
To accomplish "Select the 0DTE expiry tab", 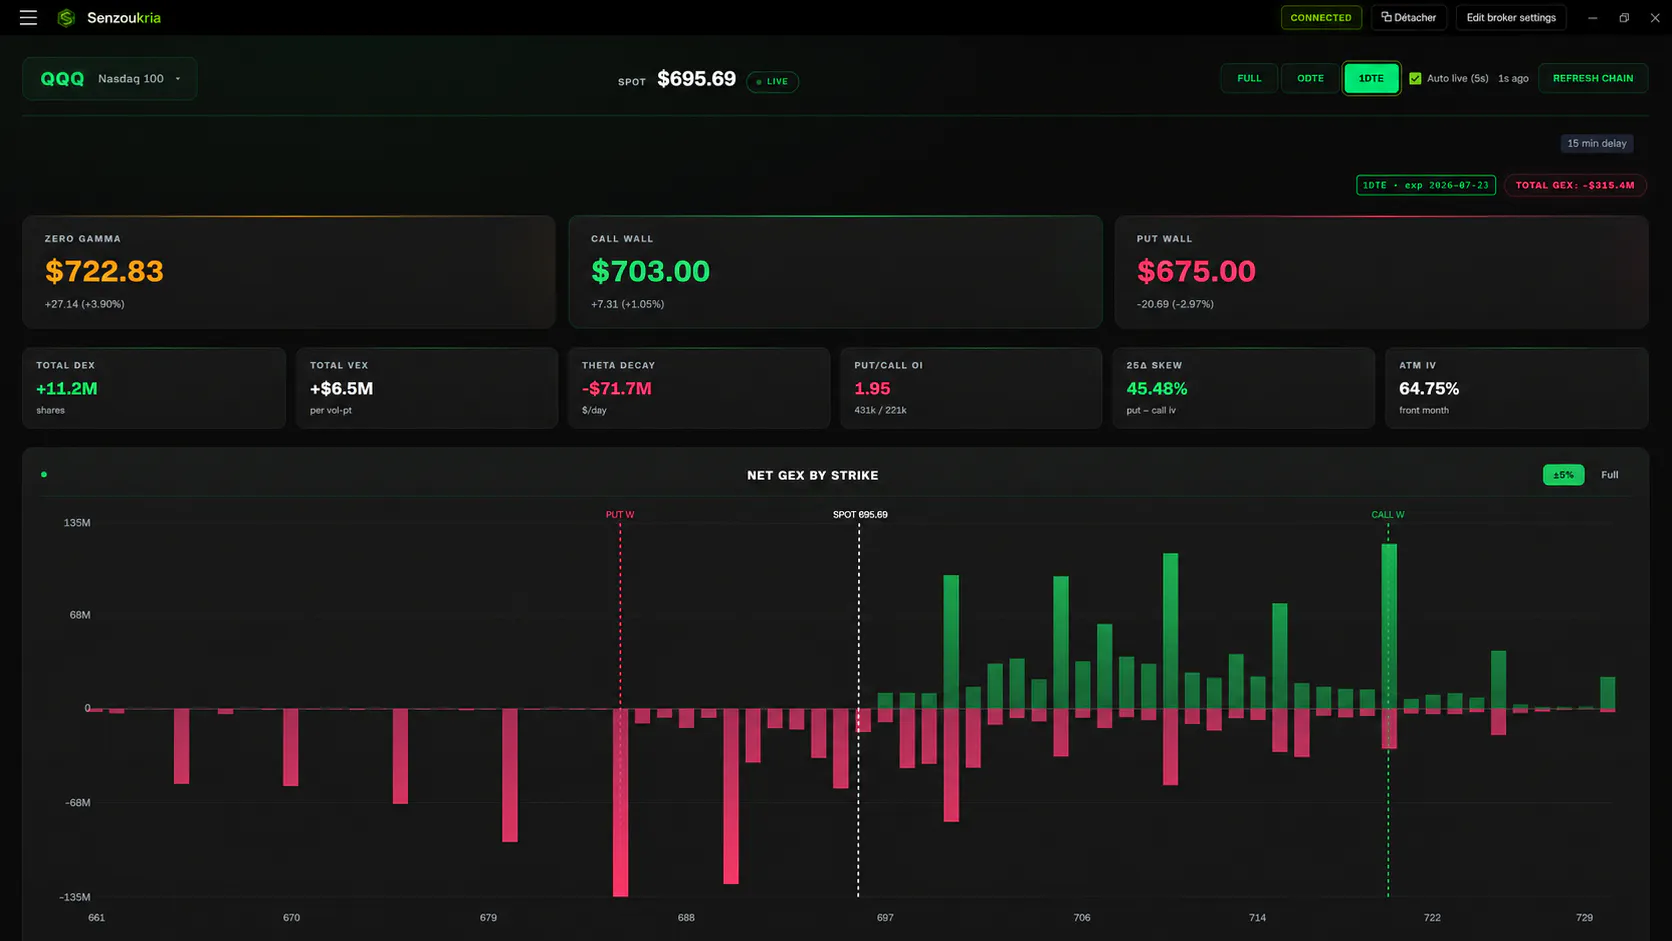I will click(x=1310, y=78).
